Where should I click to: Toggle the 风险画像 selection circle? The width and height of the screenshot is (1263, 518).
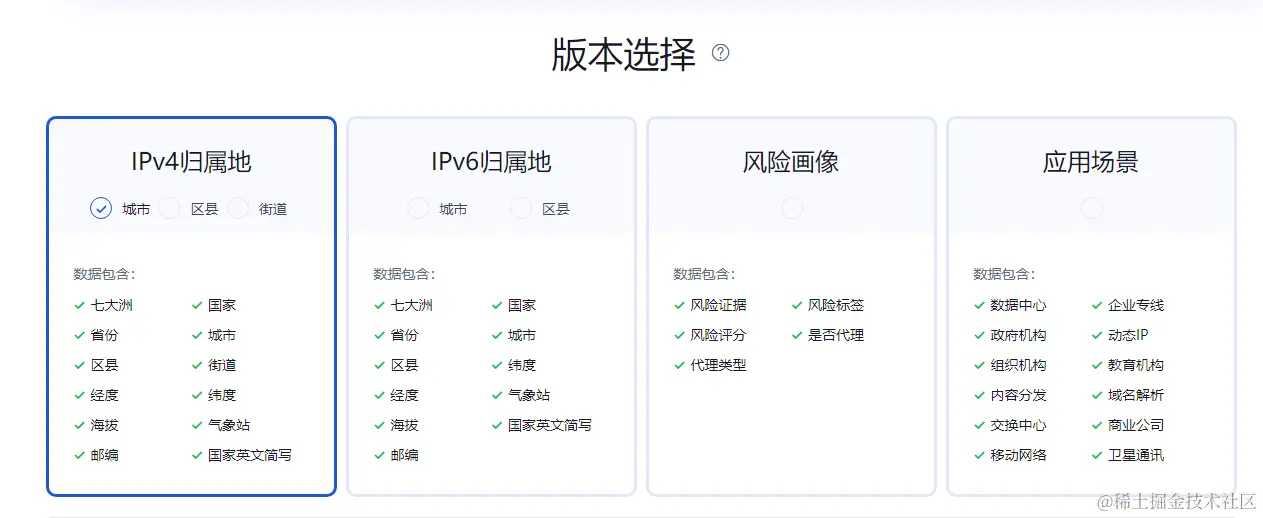[x=792, y=208]
